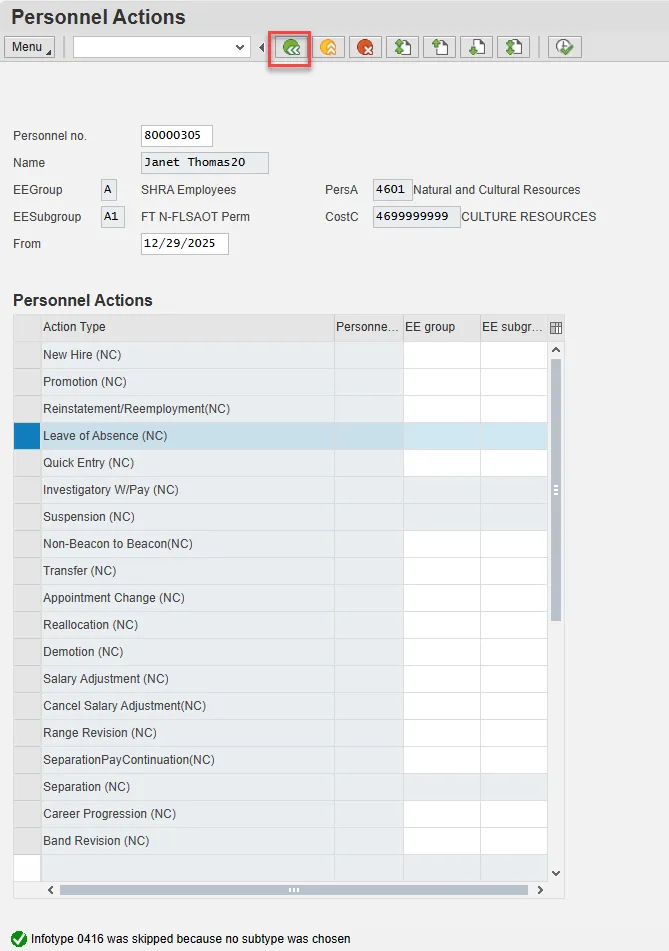Click the Execute clock icon

tap(565, 47)
